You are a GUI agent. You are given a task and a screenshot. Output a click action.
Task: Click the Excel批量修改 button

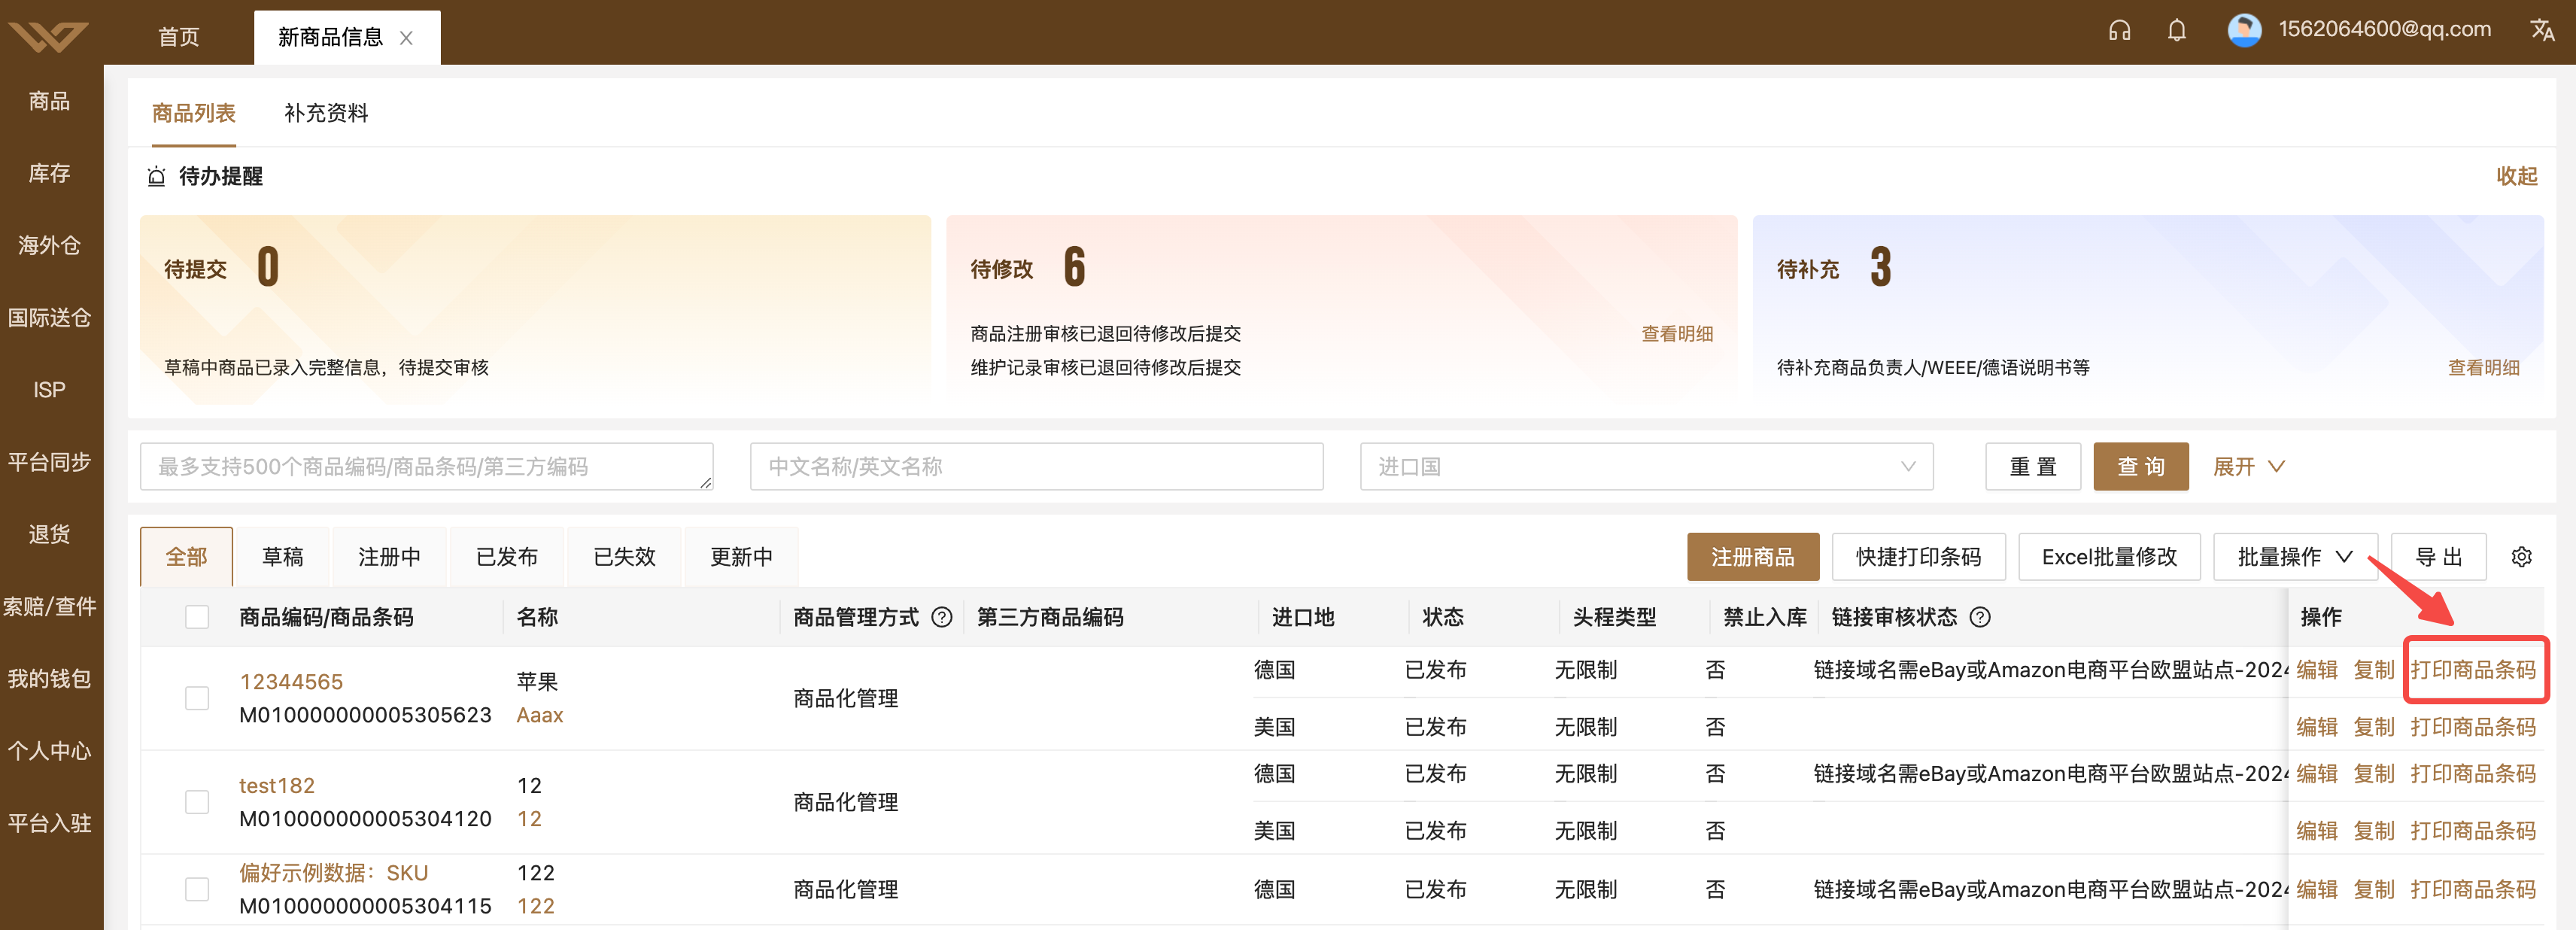[x=2109, y=557]
